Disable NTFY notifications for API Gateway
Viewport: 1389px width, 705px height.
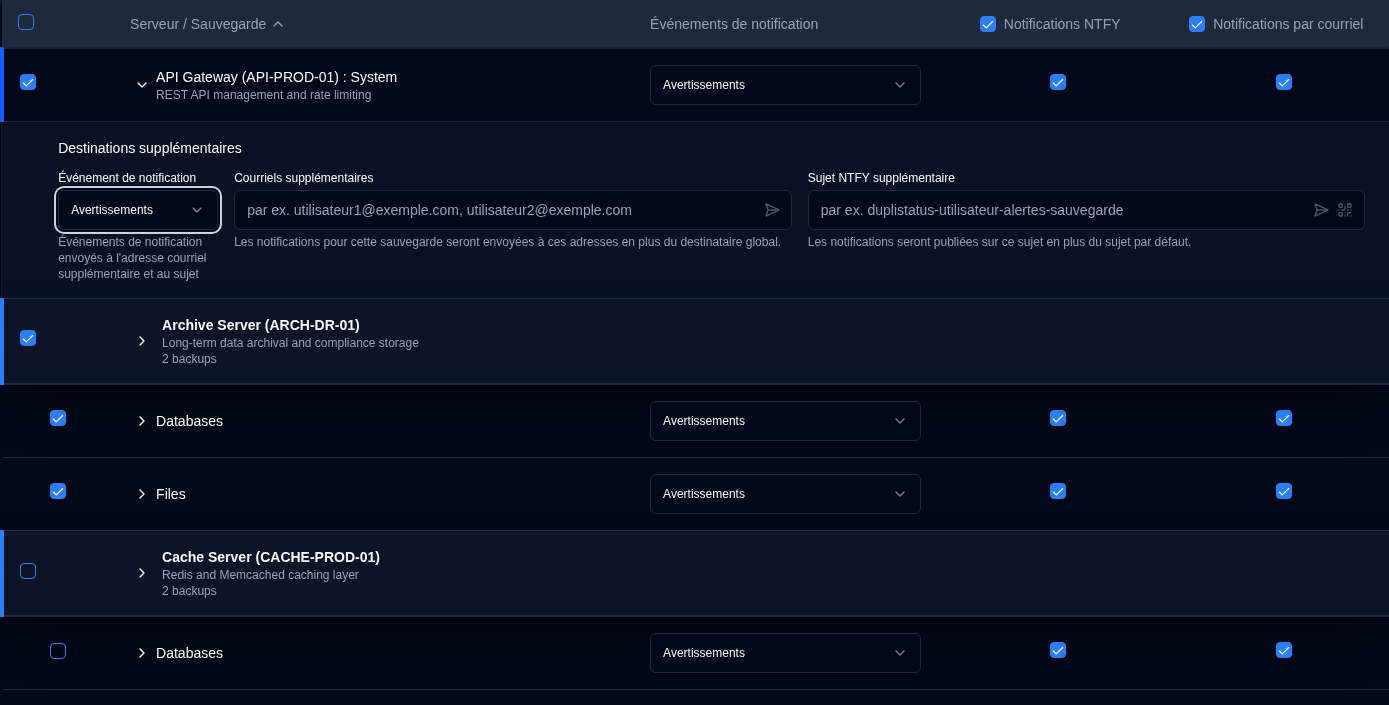click(1058, 82)
